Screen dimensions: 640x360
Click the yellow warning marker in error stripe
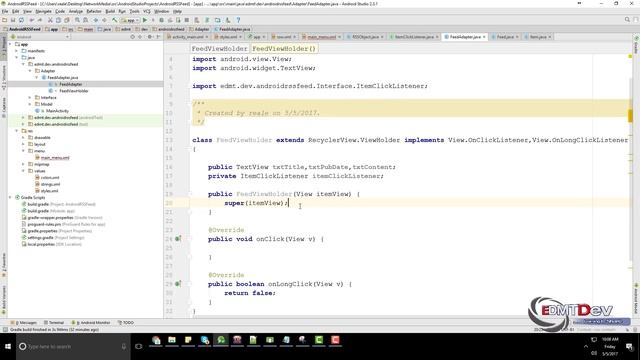tap(630, 116)
